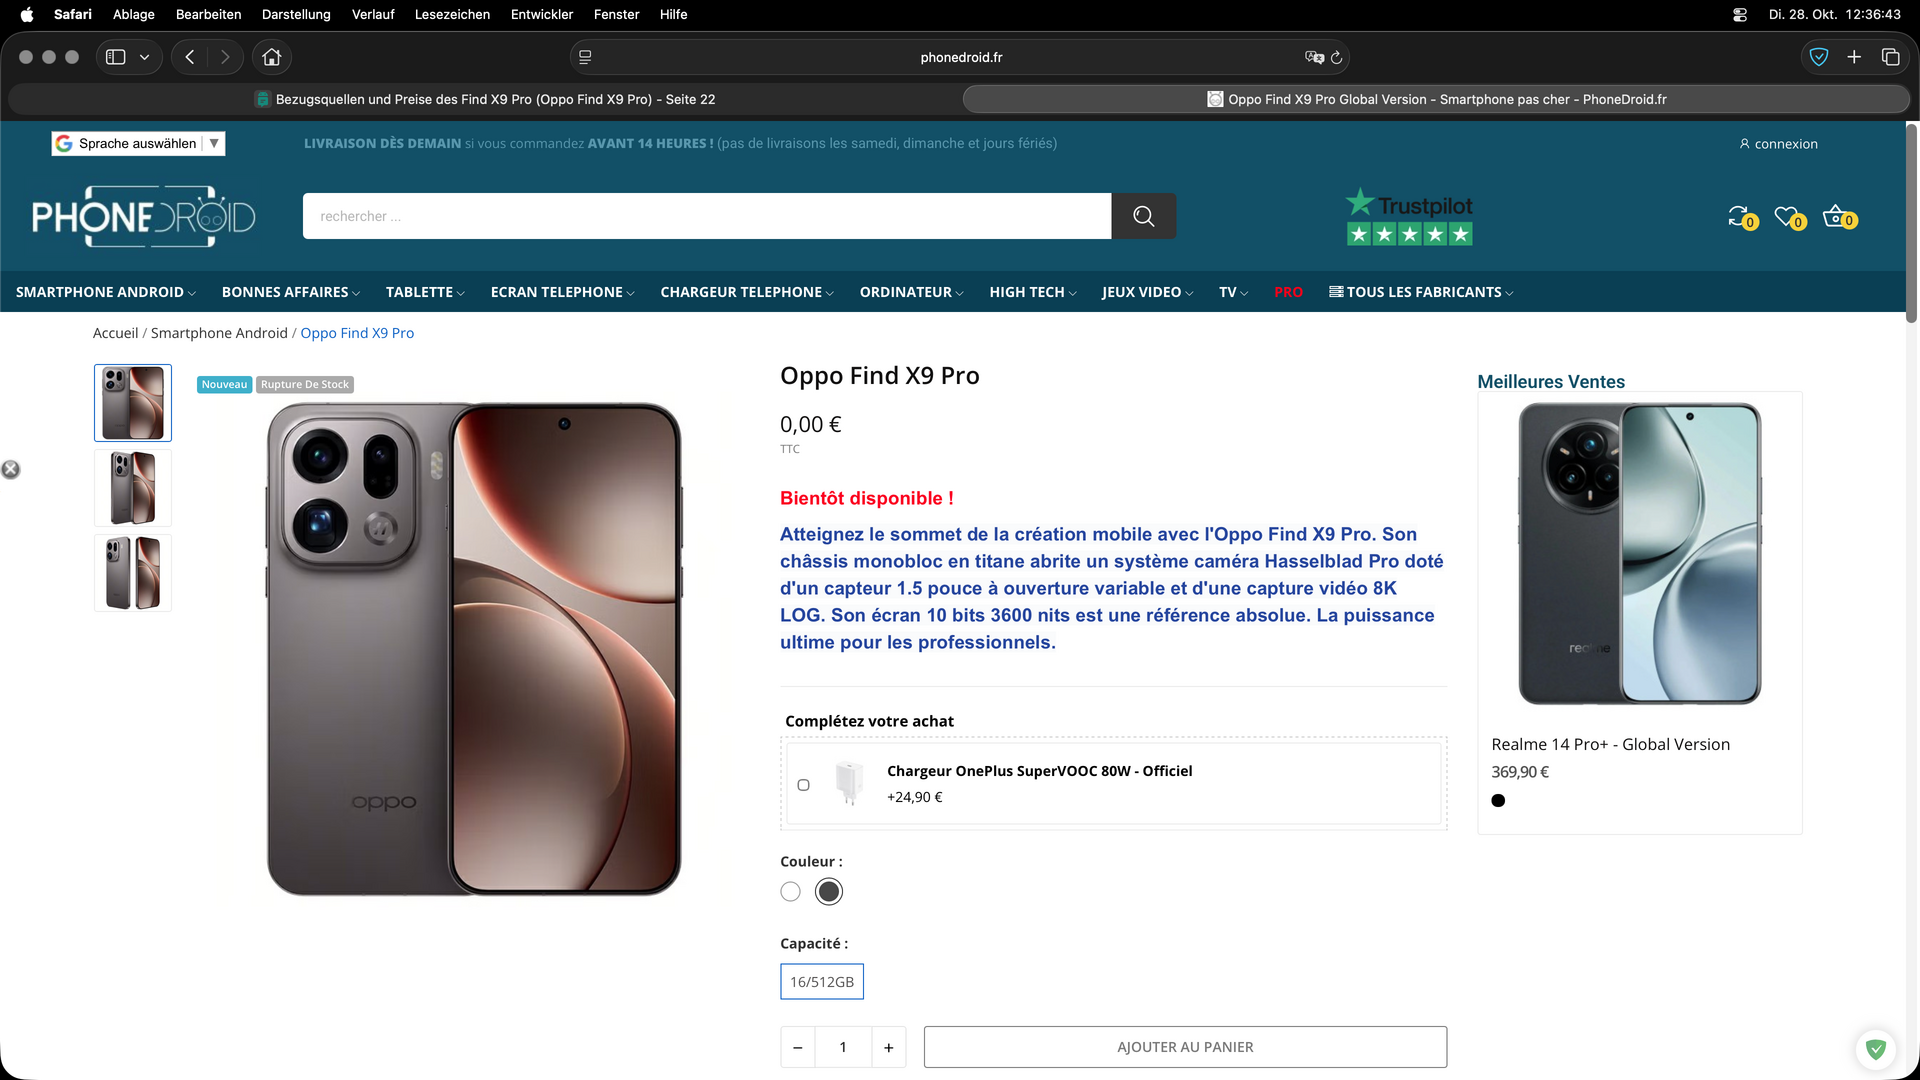The height and width of the screenshot is (1080, 1920).
Task: Open the wishlist heart icon
Action: 1787,216
